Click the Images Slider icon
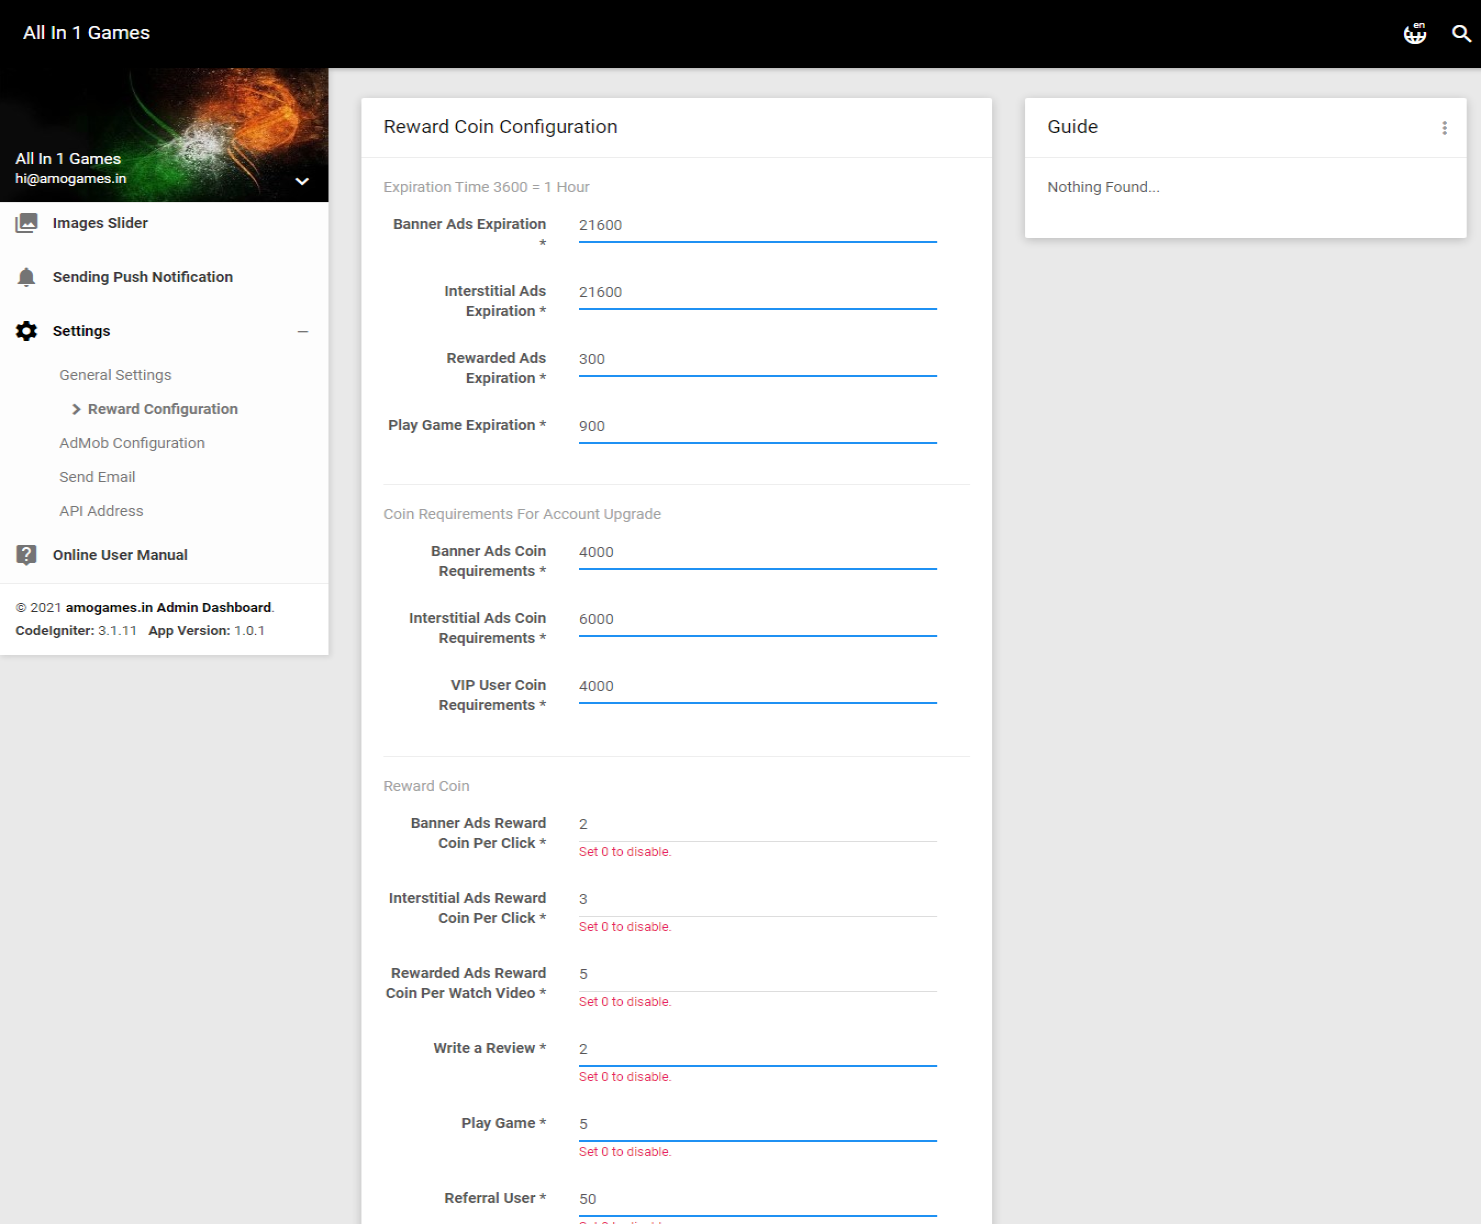Image resolution: width=1481 pixels, height=1224 pixels. (27, 223)
